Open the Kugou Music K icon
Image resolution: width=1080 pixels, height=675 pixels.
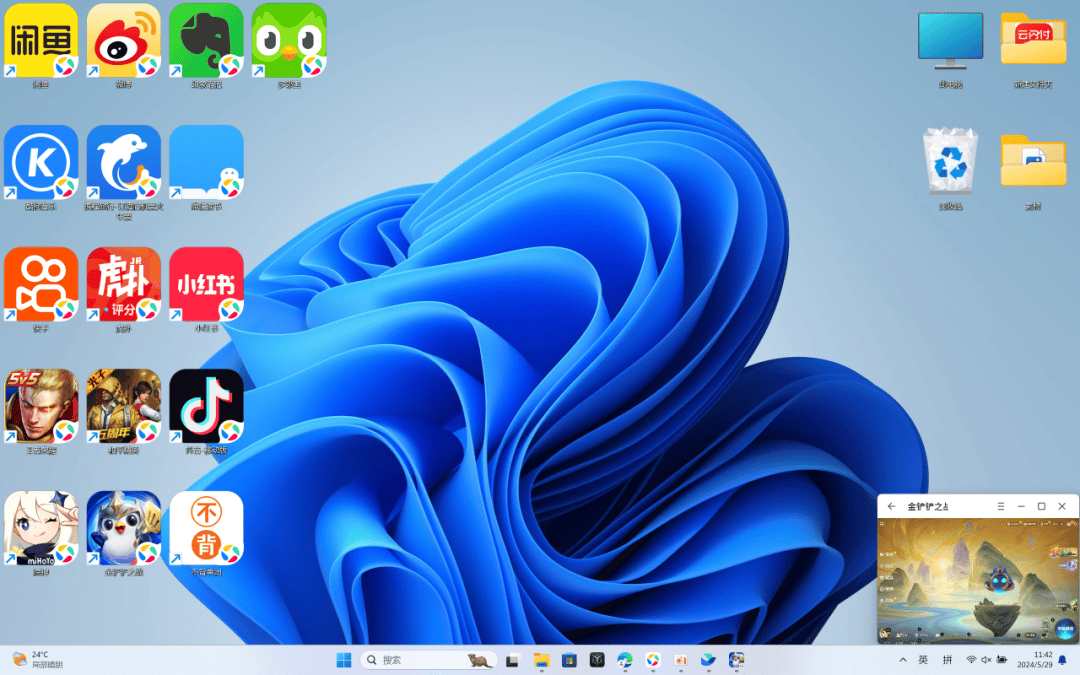click(x=41, y=162)
